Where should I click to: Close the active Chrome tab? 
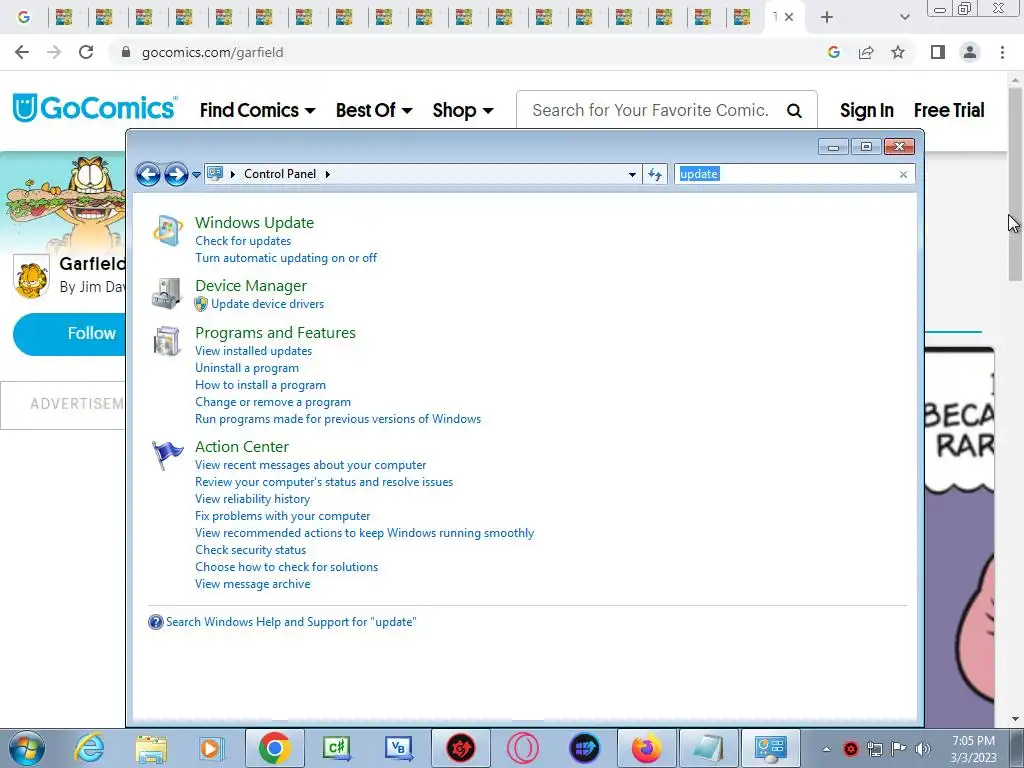pyautogui.click(x=789, y=17)
